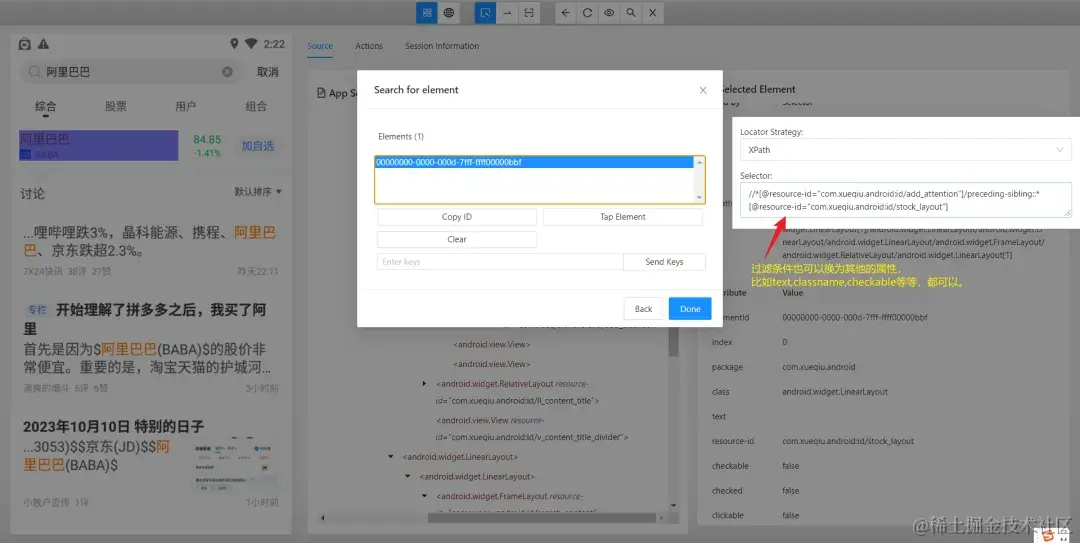The image size is (1080, 543).
Task: Click the Back button in dialog
Action: 643,309
